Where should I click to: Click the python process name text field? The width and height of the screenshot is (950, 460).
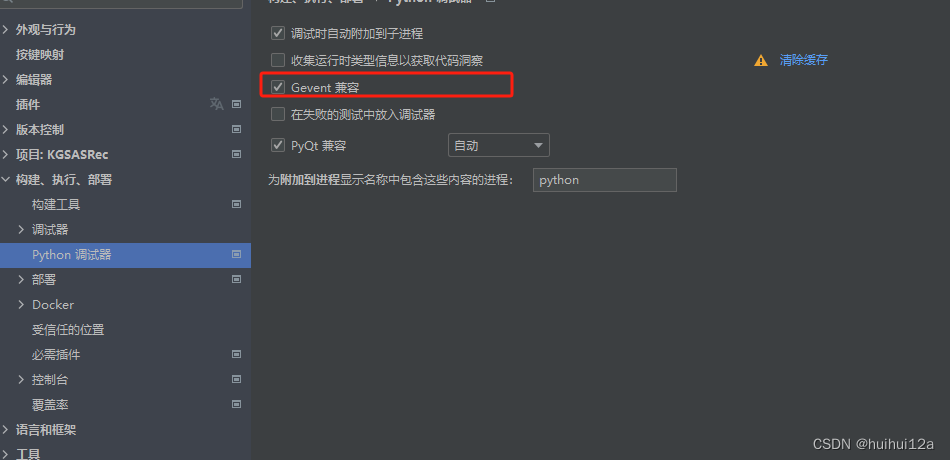pos(605,180)
